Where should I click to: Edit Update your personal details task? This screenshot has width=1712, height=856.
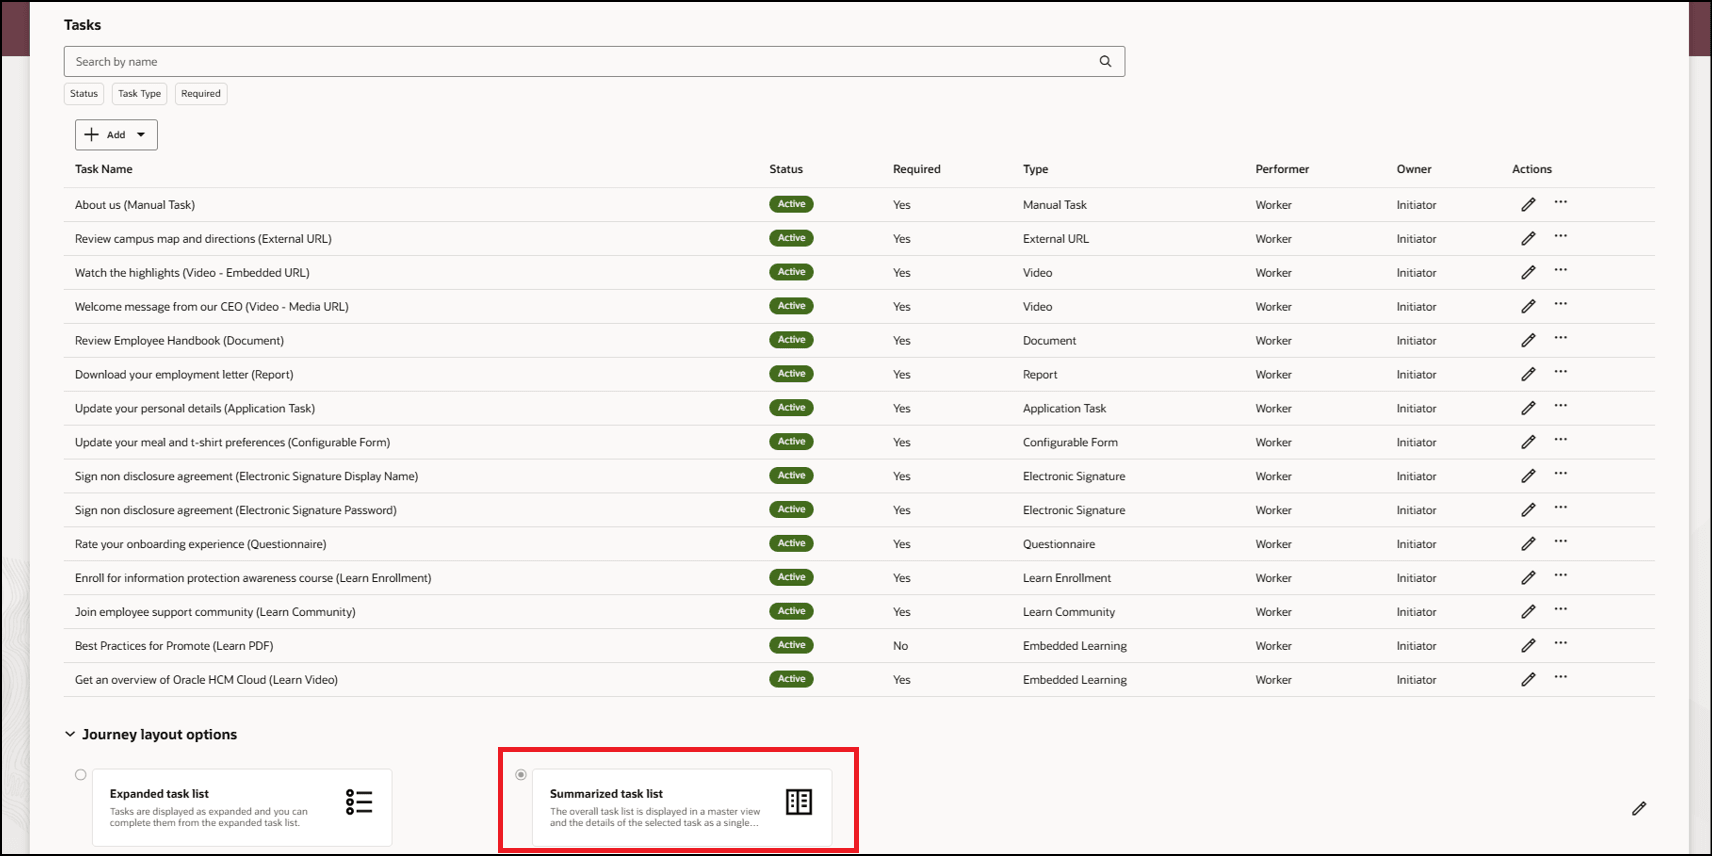pos(1528,409)
